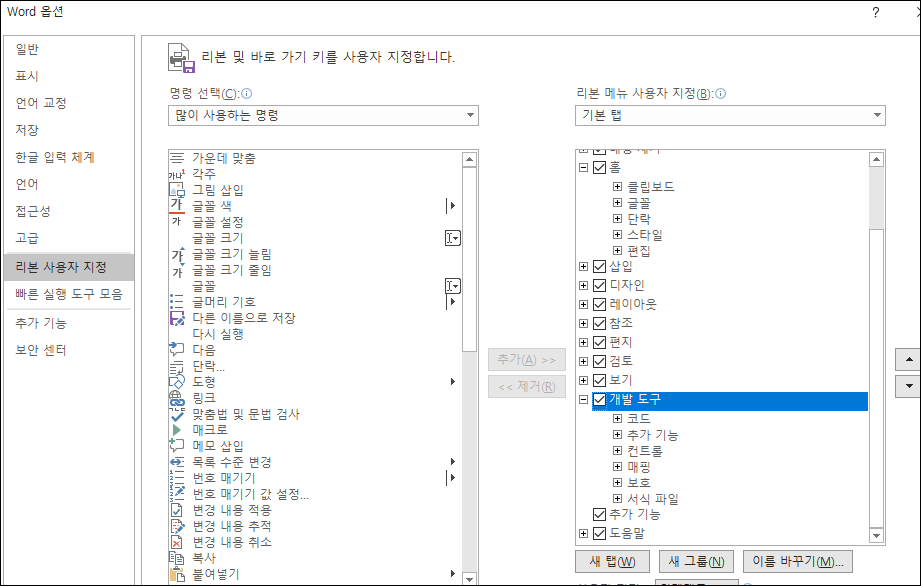Click the 글머리 기호 bullets icon
The height and width of the screenshot is (586, 921).
tap(177, 302)
